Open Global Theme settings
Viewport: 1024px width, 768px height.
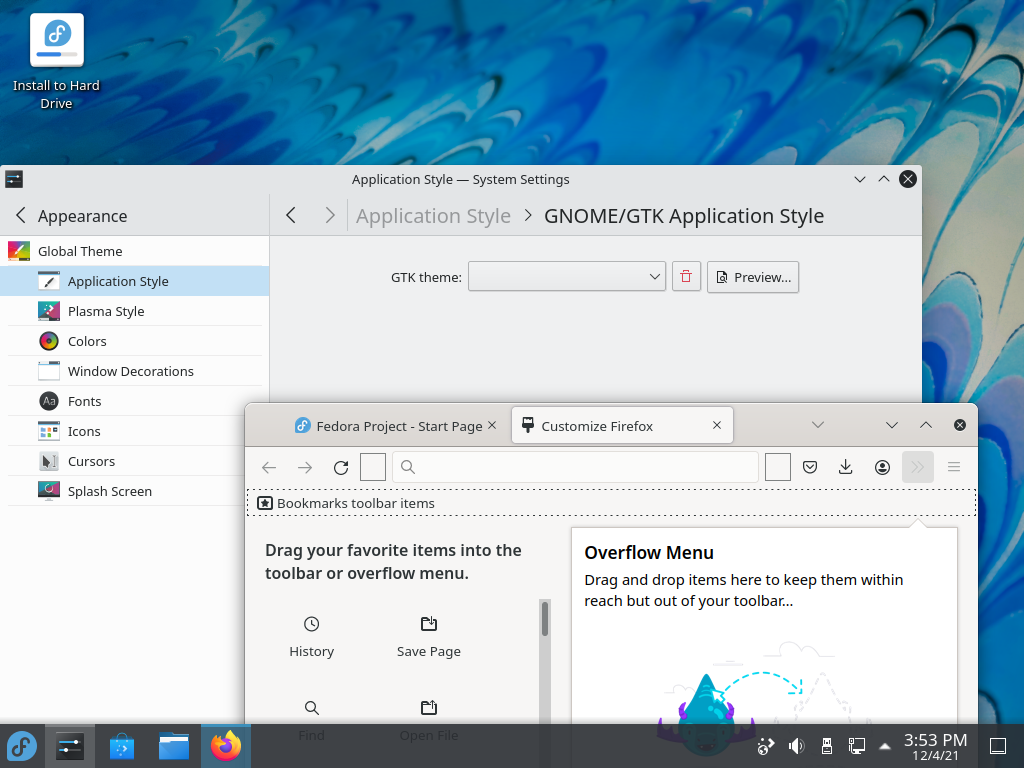click(x=134, y=251)
